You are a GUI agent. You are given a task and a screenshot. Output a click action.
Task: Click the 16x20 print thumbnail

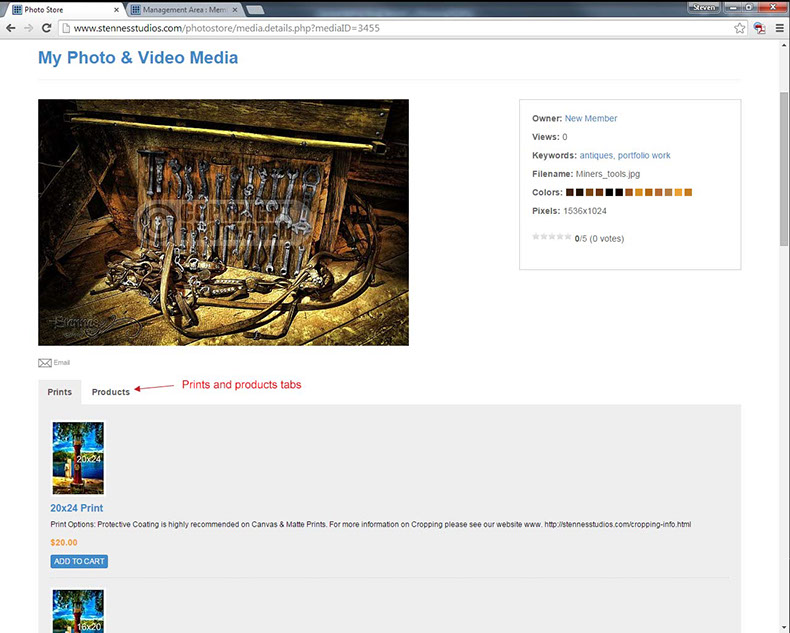click(78, 611)
